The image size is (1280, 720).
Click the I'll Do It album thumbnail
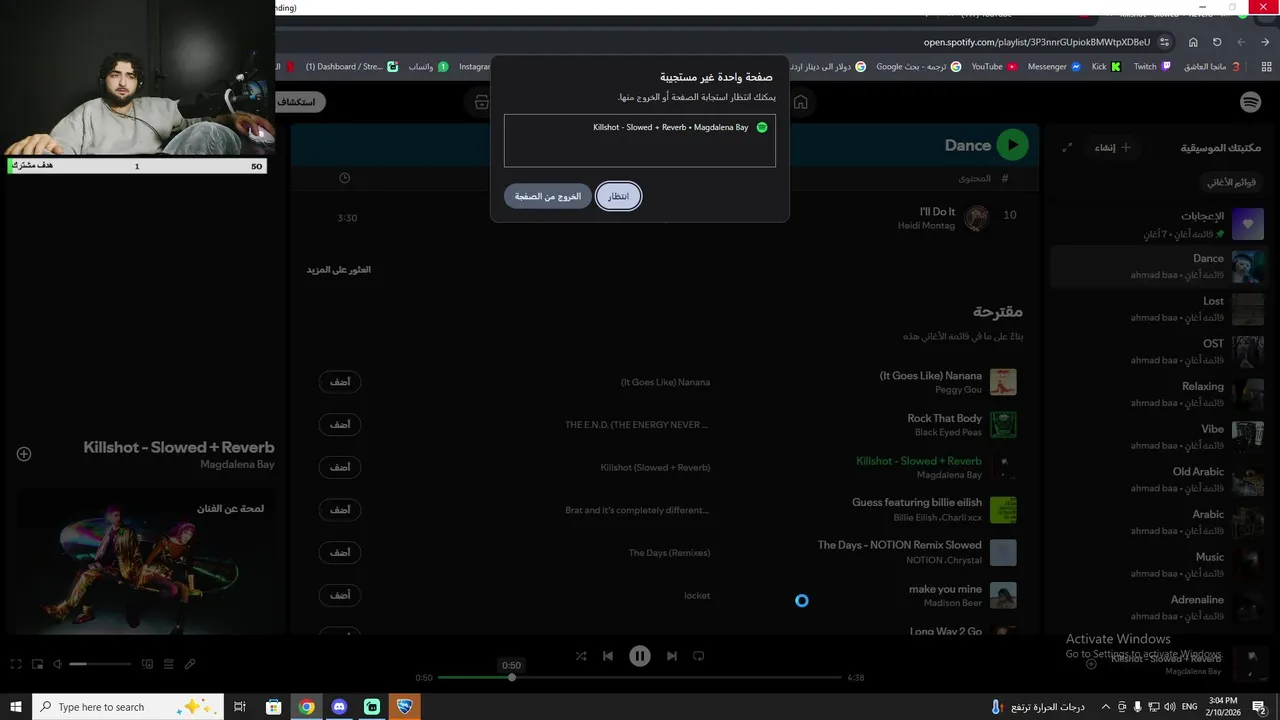[x=977, y=218]
